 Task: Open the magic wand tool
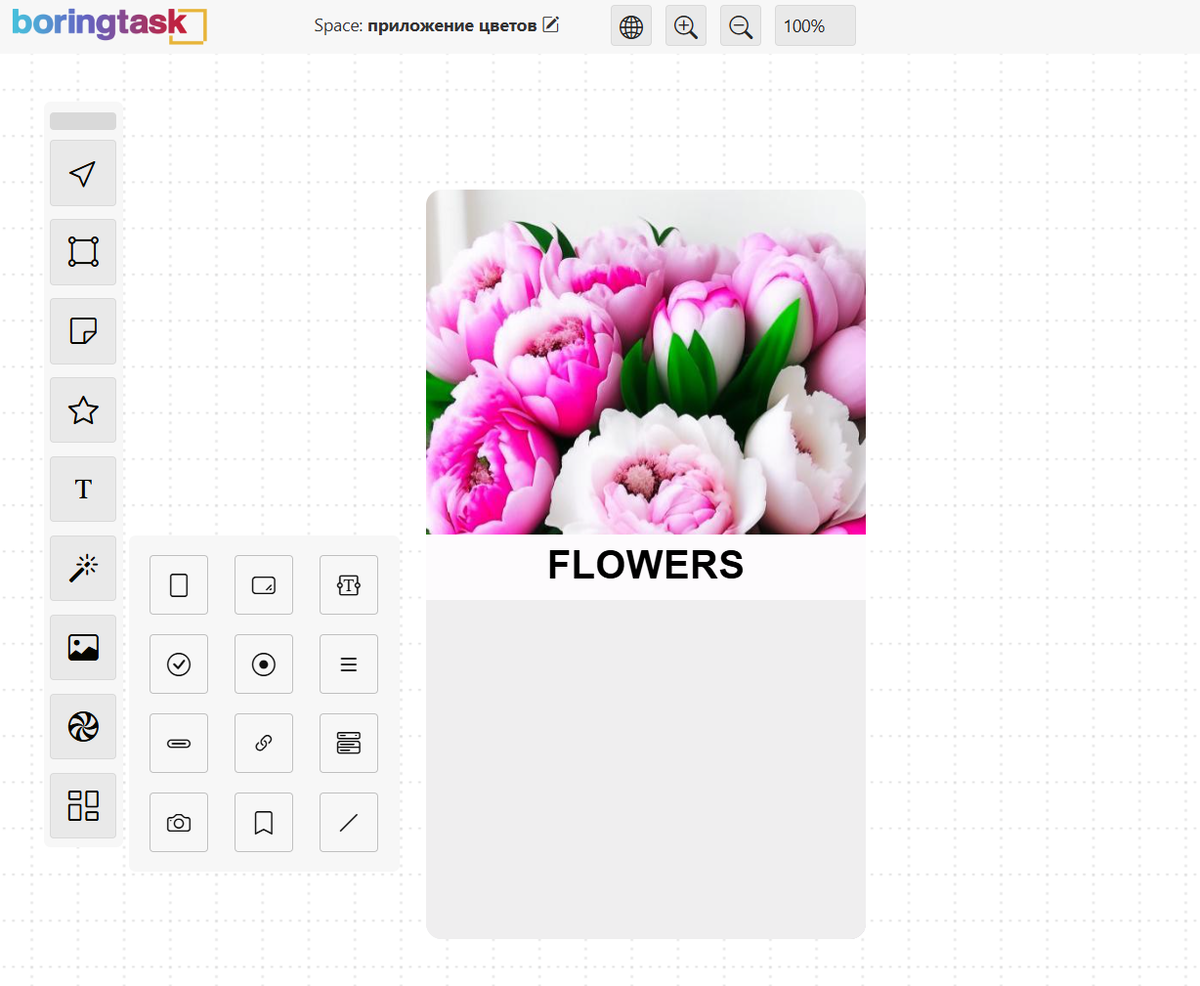83,568
